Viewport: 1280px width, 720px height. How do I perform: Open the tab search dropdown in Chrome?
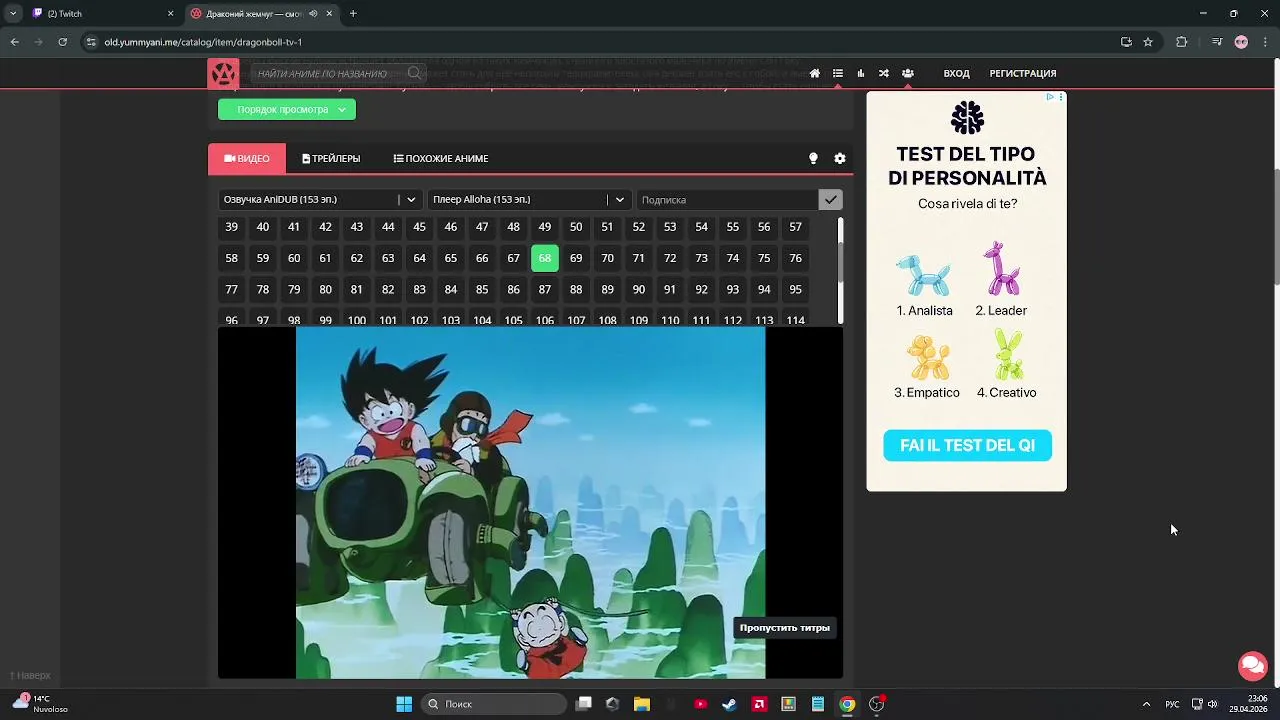point(13,13)
